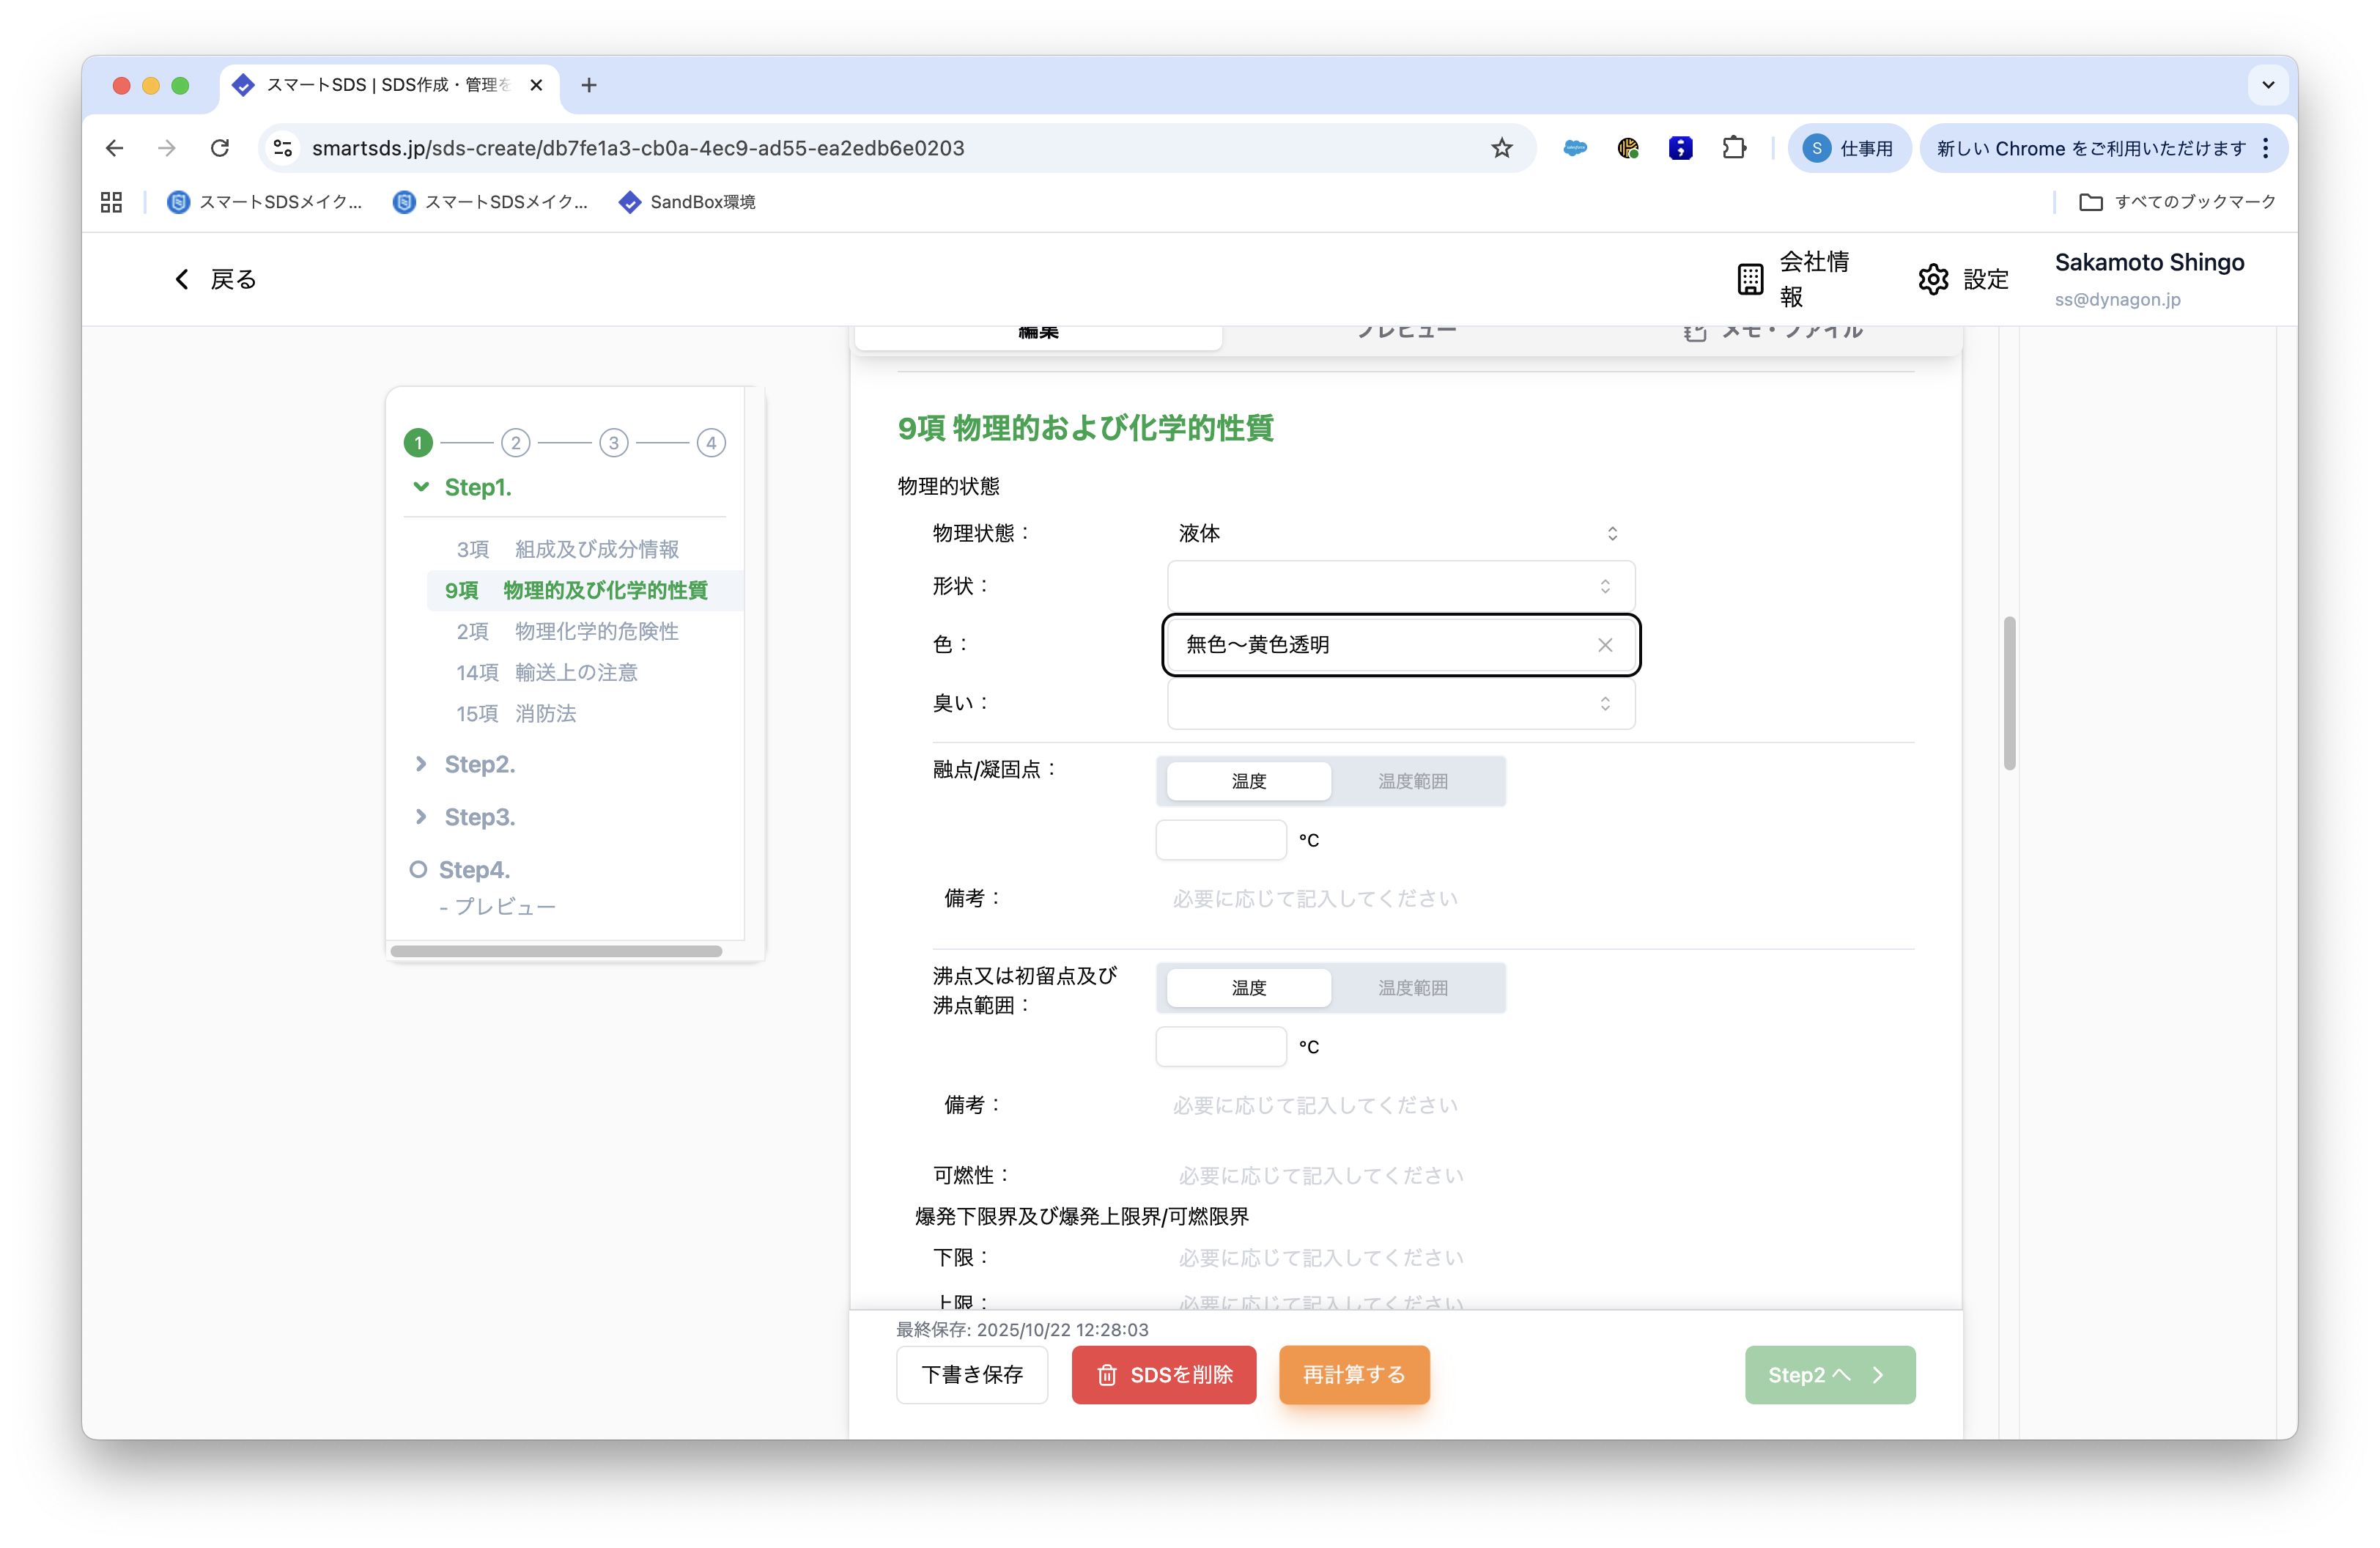Open settings via the gear icon
The image size is (2380, 1548).
tap(1933, 279)
